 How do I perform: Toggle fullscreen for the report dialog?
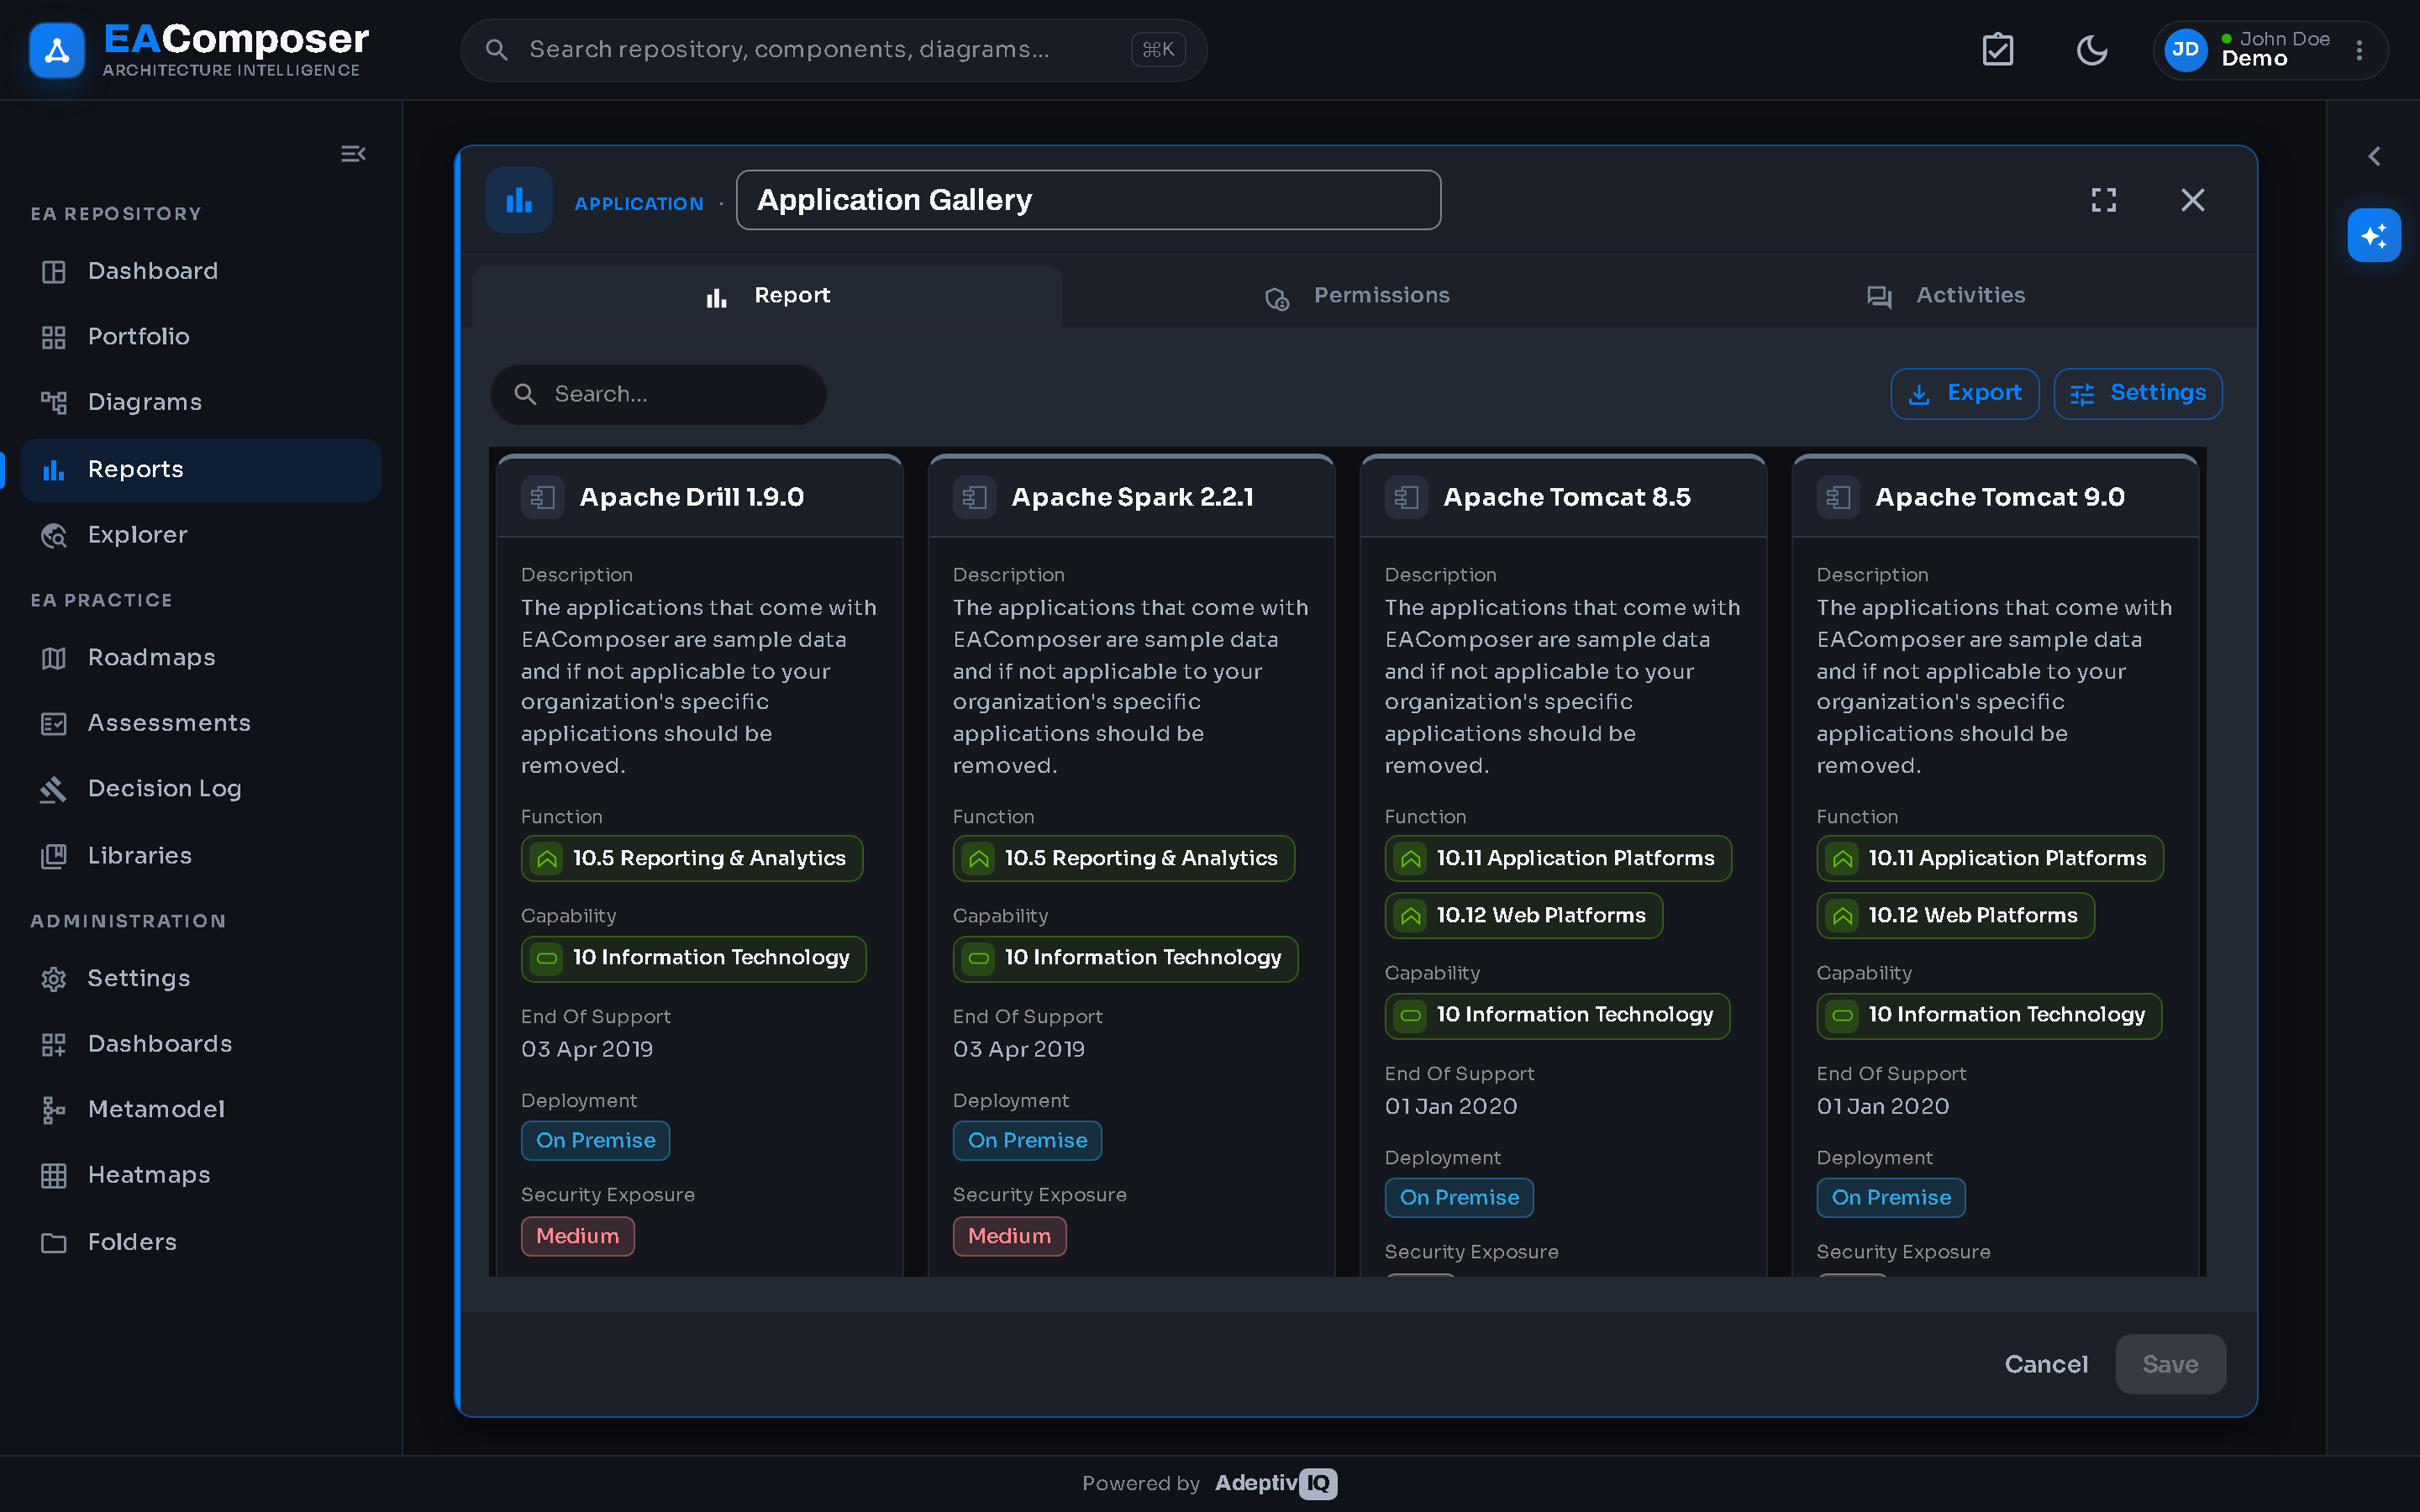(x=2103, y=200)
